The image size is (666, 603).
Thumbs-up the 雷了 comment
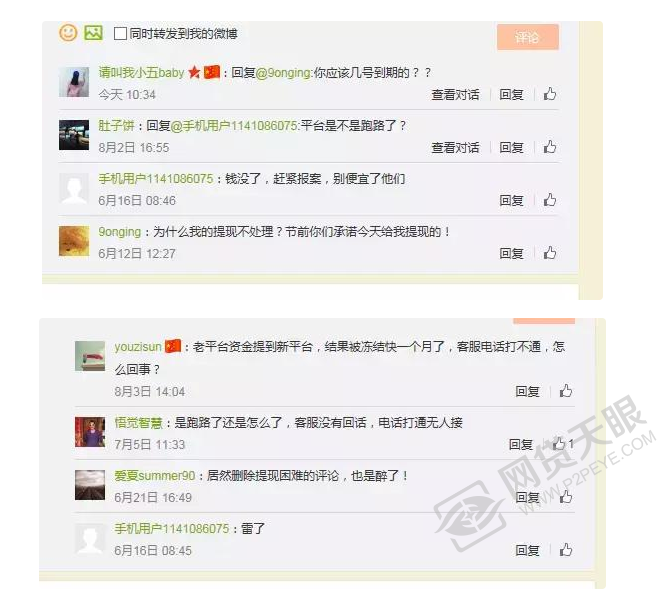click(x=566, y=550)
